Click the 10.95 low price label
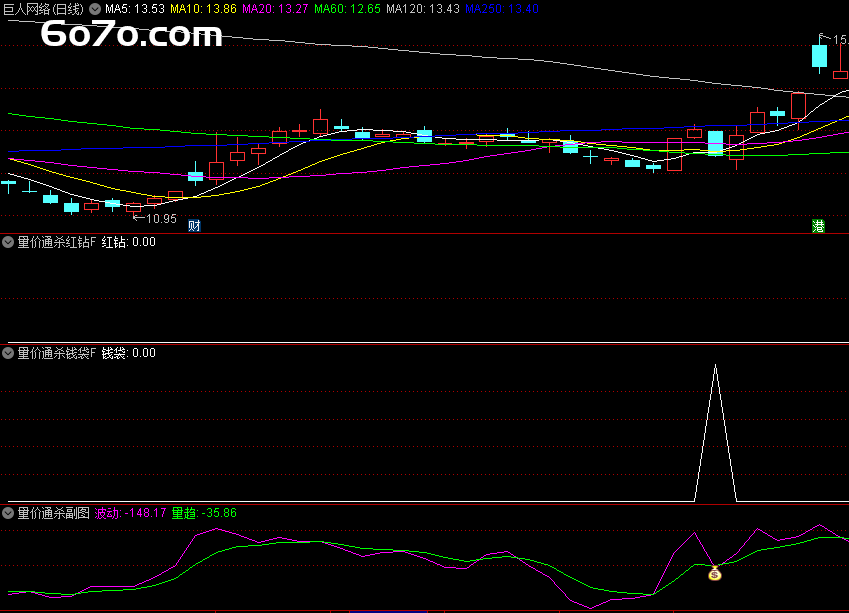 pyautogui.click(x=161, y=219)
